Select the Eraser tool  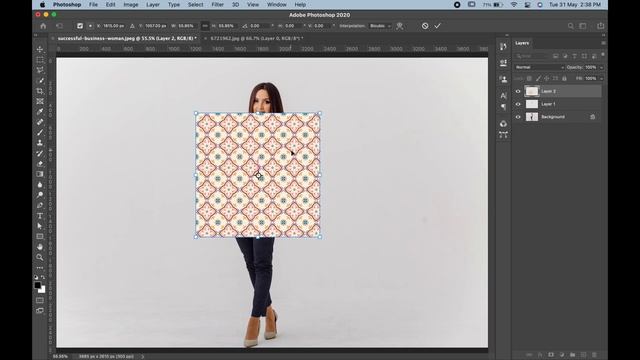point(40,164)
